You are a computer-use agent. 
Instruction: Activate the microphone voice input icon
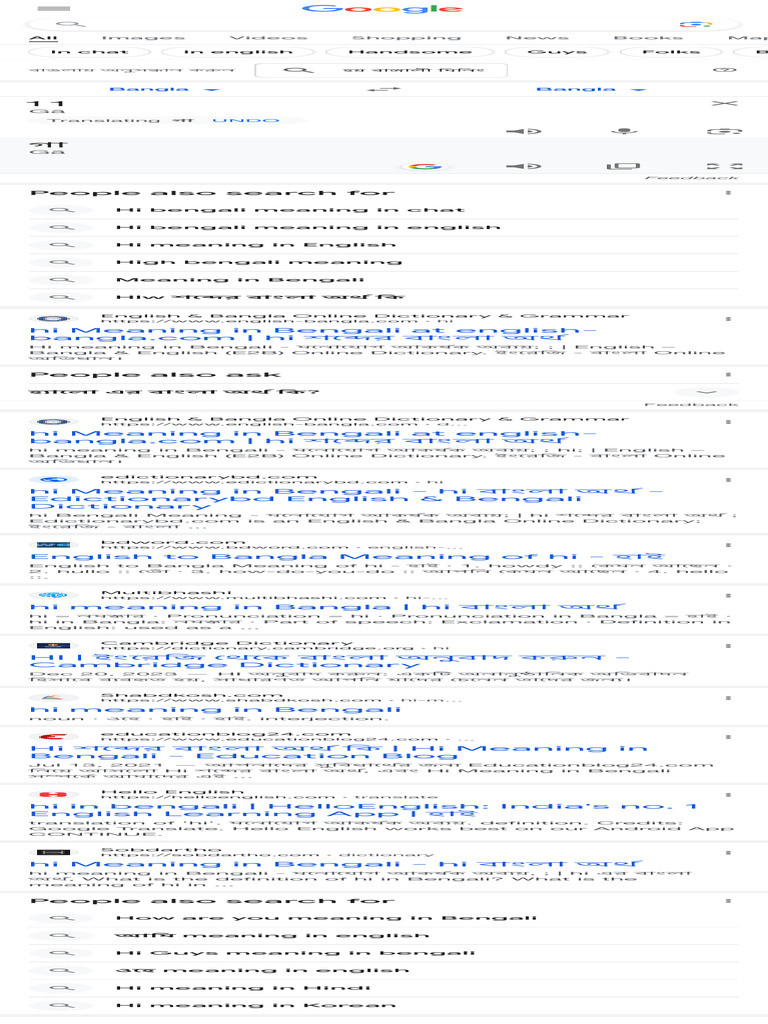point(624,131)
